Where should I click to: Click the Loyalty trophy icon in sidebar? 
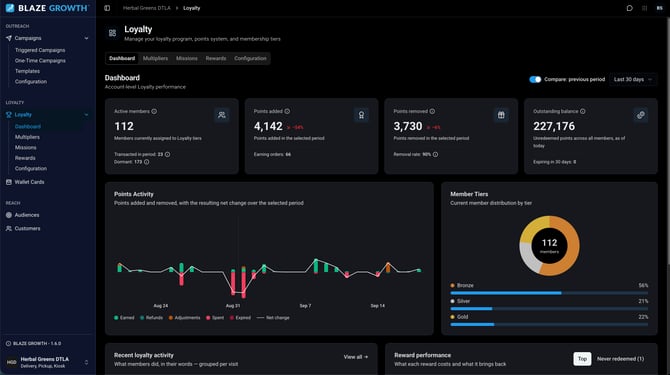click(x=9, y=114)
